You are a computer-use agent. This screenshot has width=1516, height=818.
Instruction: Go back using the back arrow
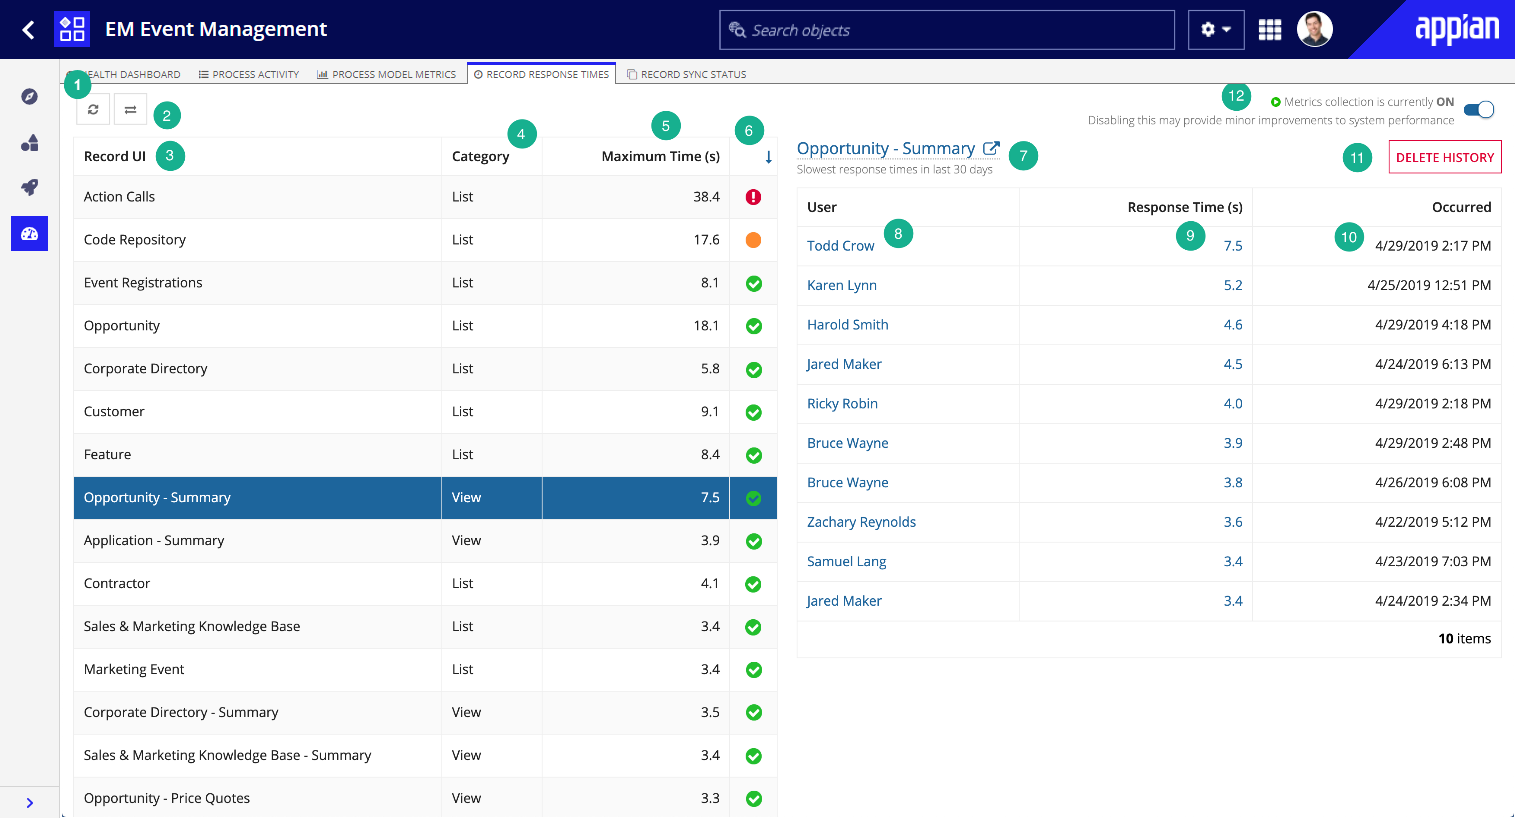[x=28, y=30]
